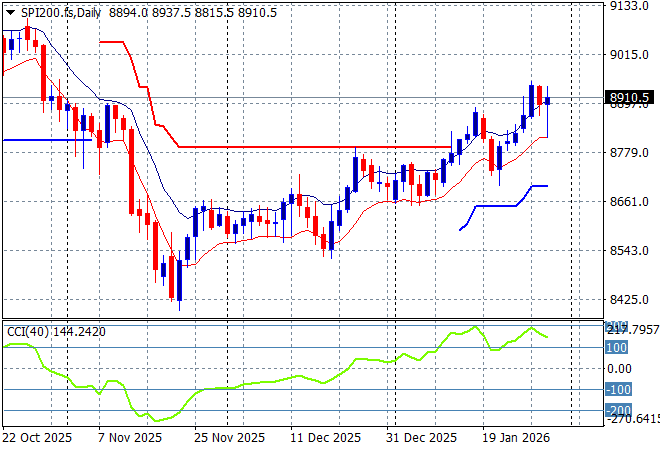The width and height of the screenshot is (660, 450).
Task: Select the 19 Jan 2026 date label
Action: pyautogui.click(x=516, y=438)
